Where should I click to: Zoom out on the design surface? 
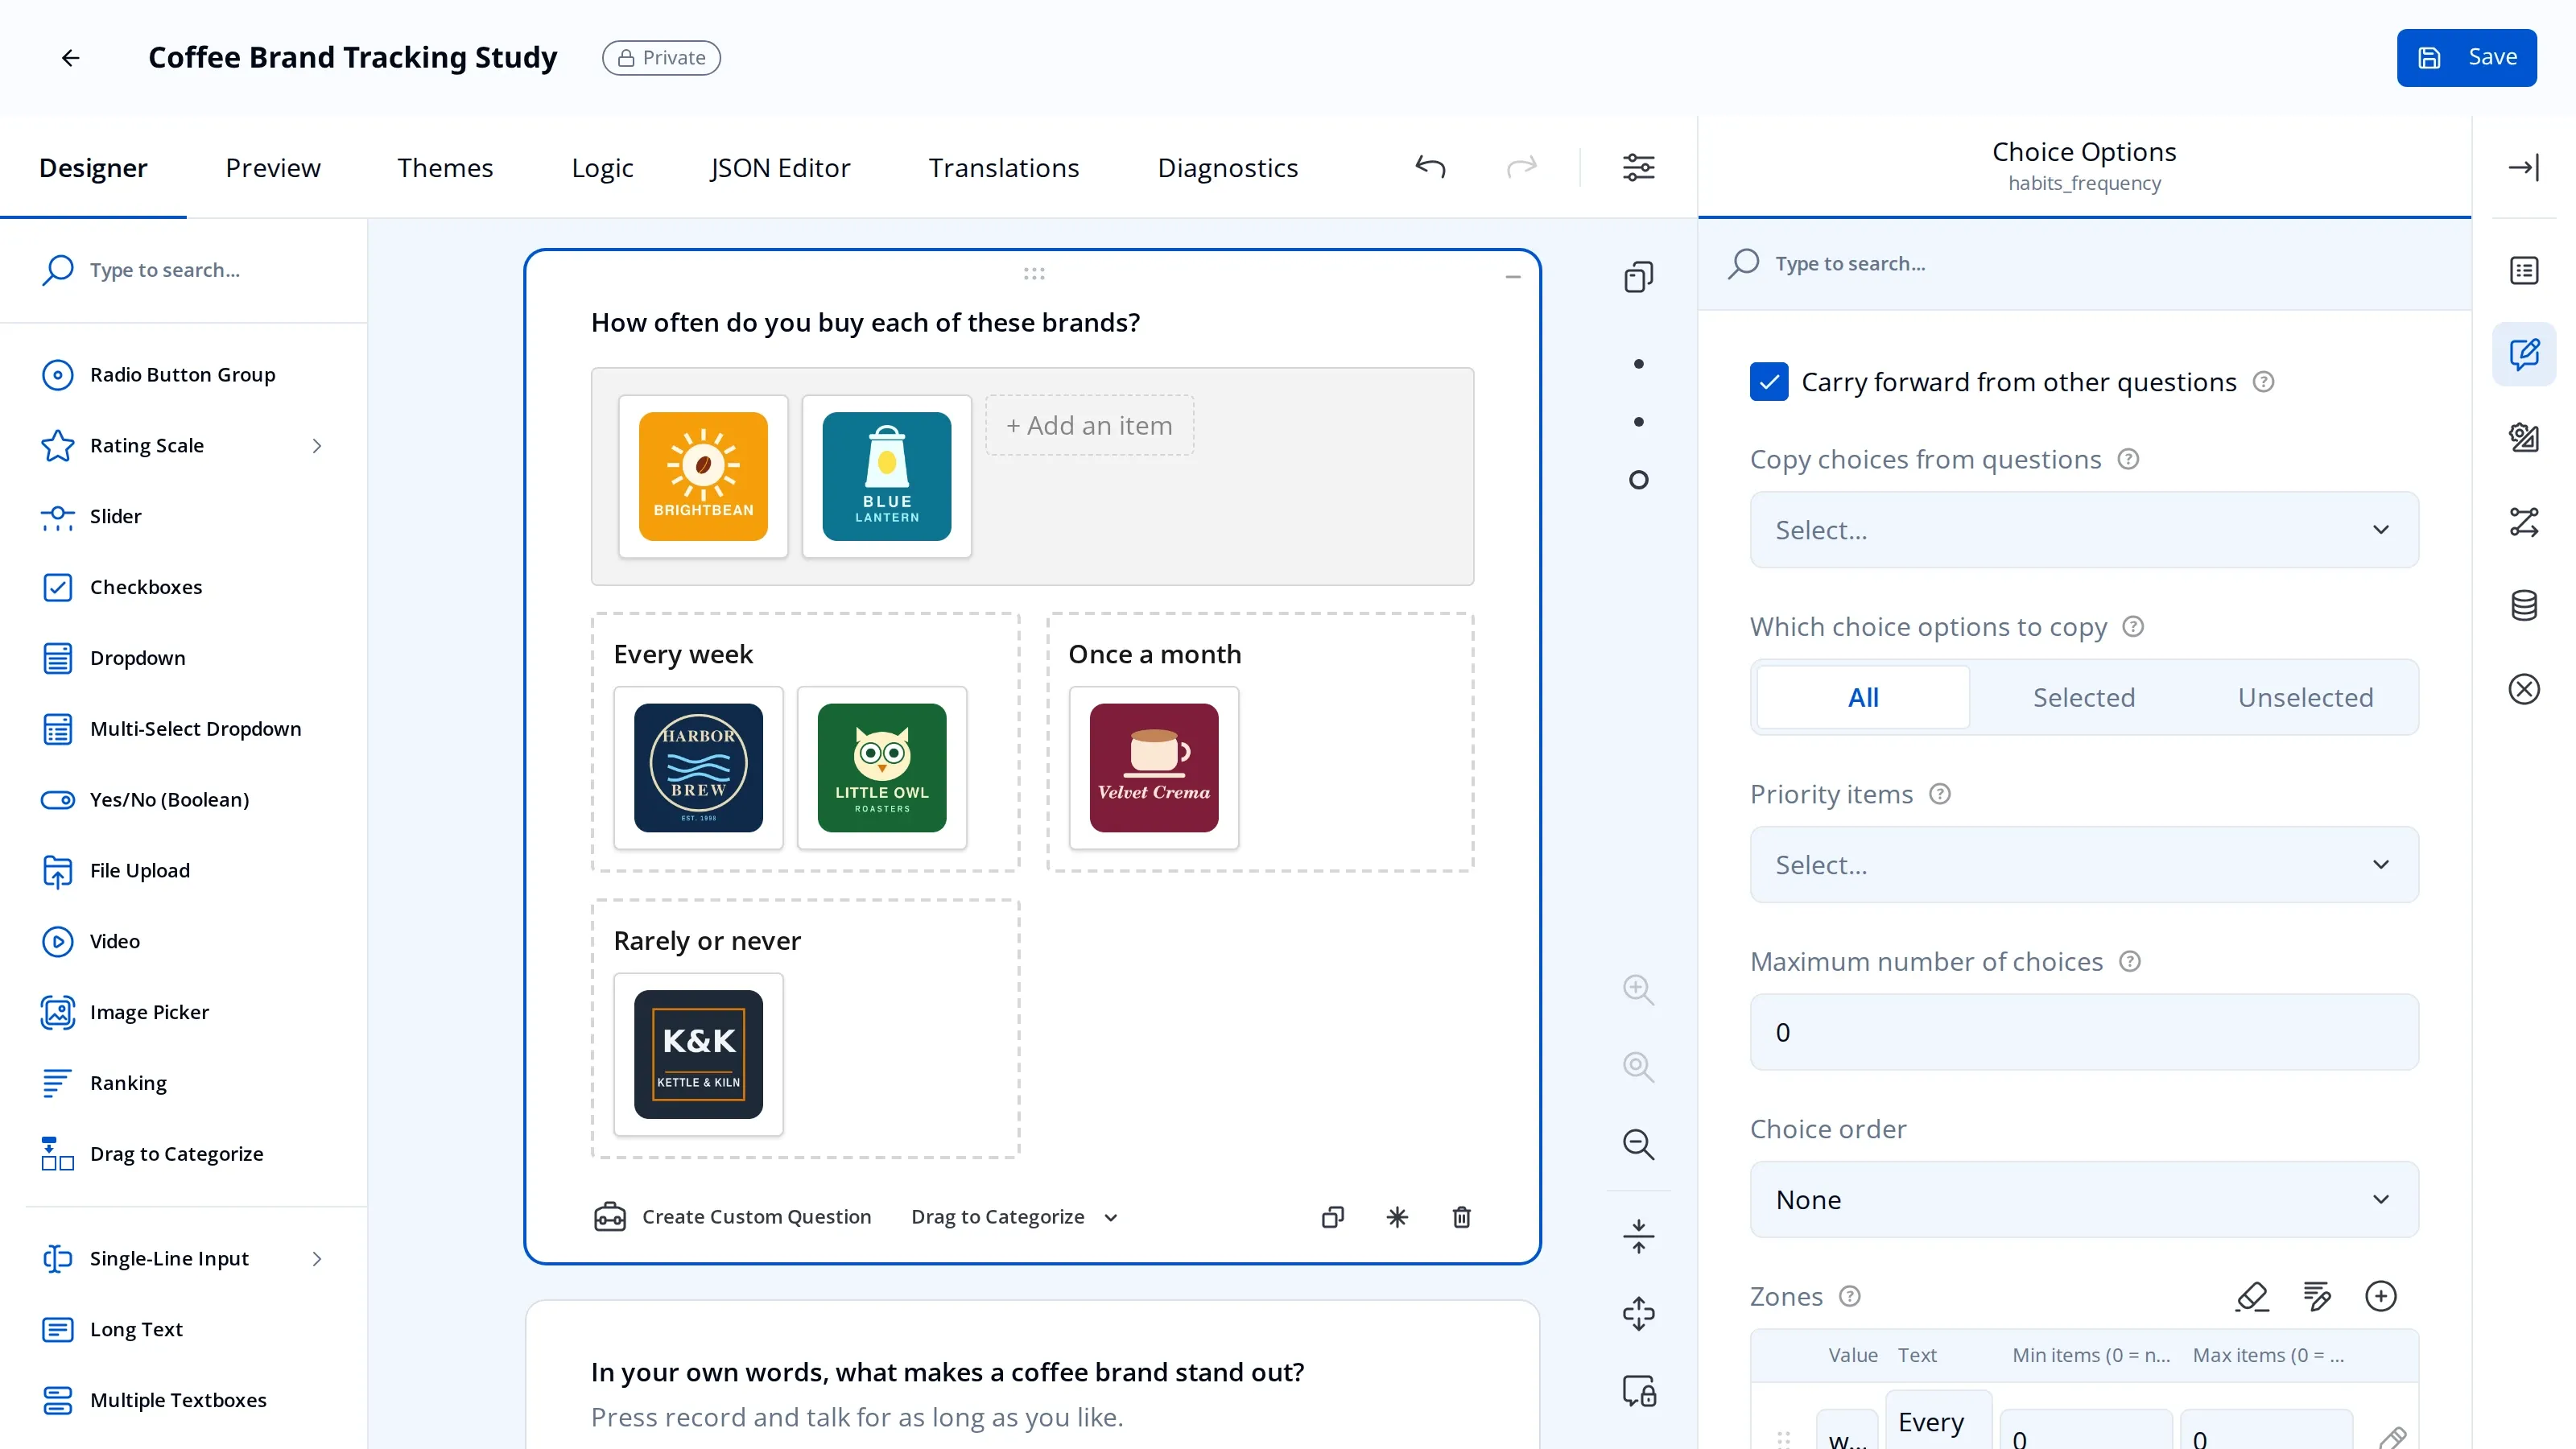click(1638, 1144)
